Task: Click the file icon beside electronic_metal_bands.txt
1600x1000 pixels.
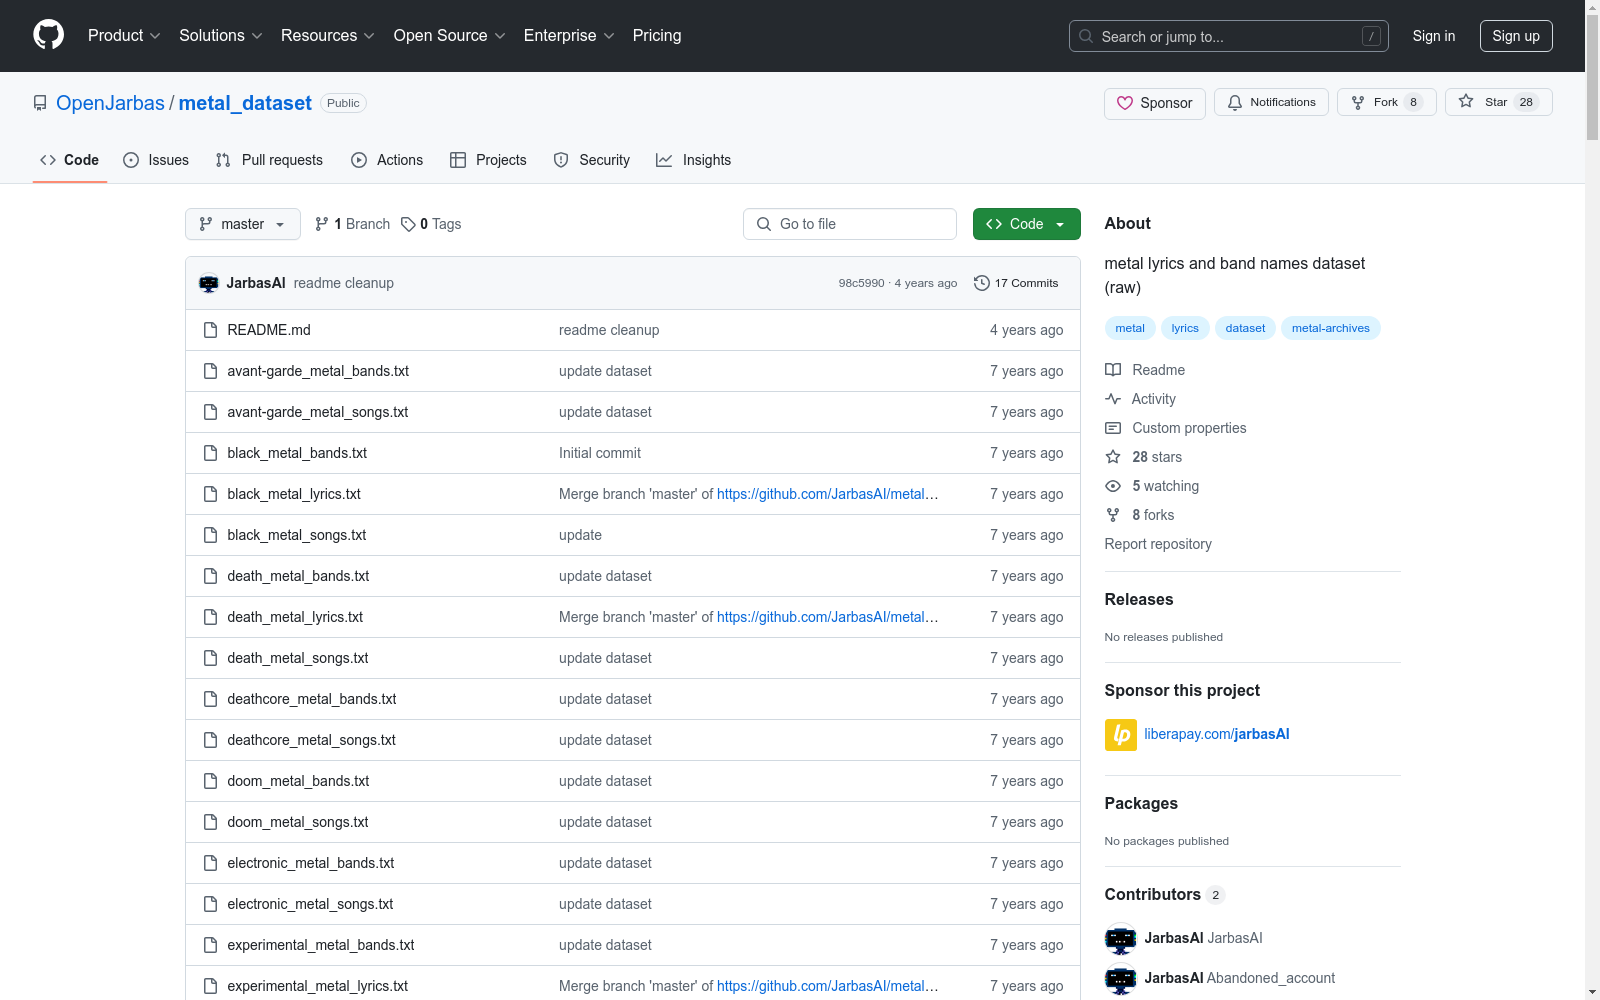Action: point(210,863)
